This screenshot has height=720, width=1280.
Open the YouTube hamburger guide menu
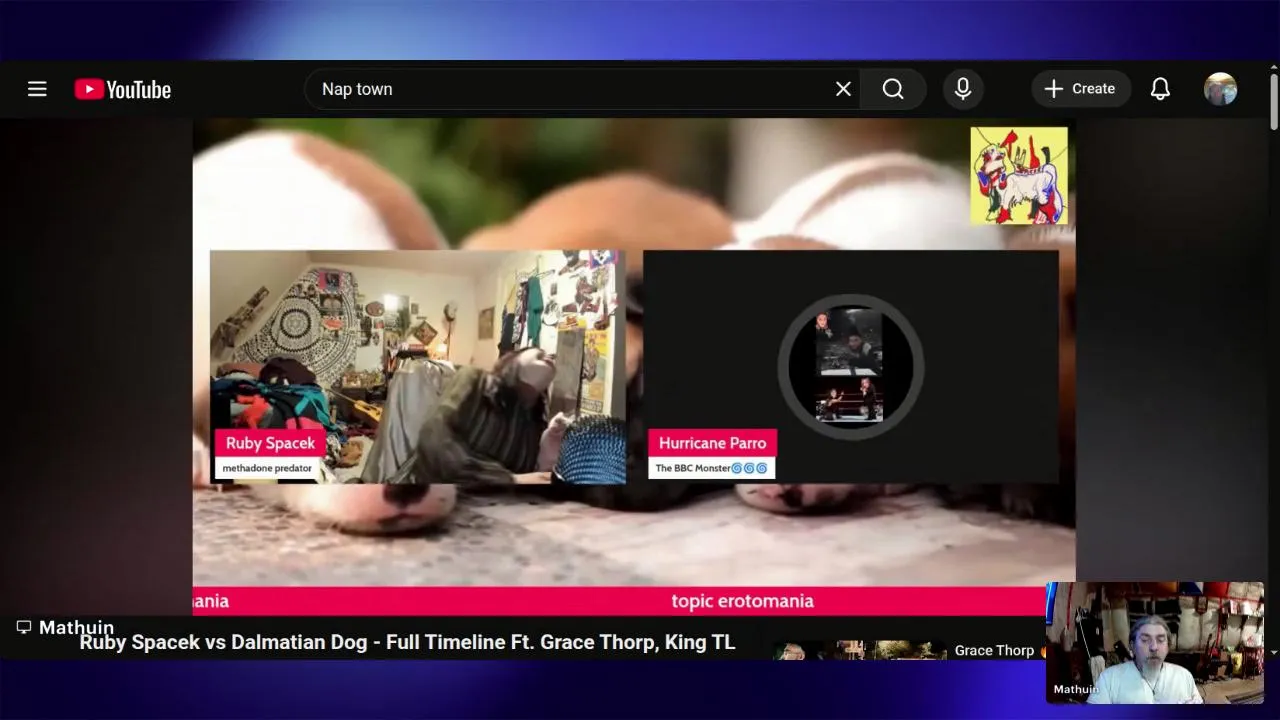37,89
